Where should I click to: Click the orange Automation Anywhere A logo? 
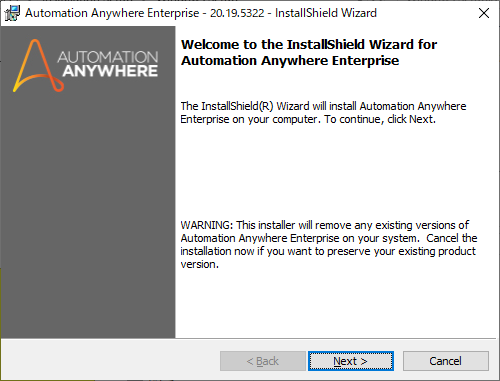tap(38, 66)
